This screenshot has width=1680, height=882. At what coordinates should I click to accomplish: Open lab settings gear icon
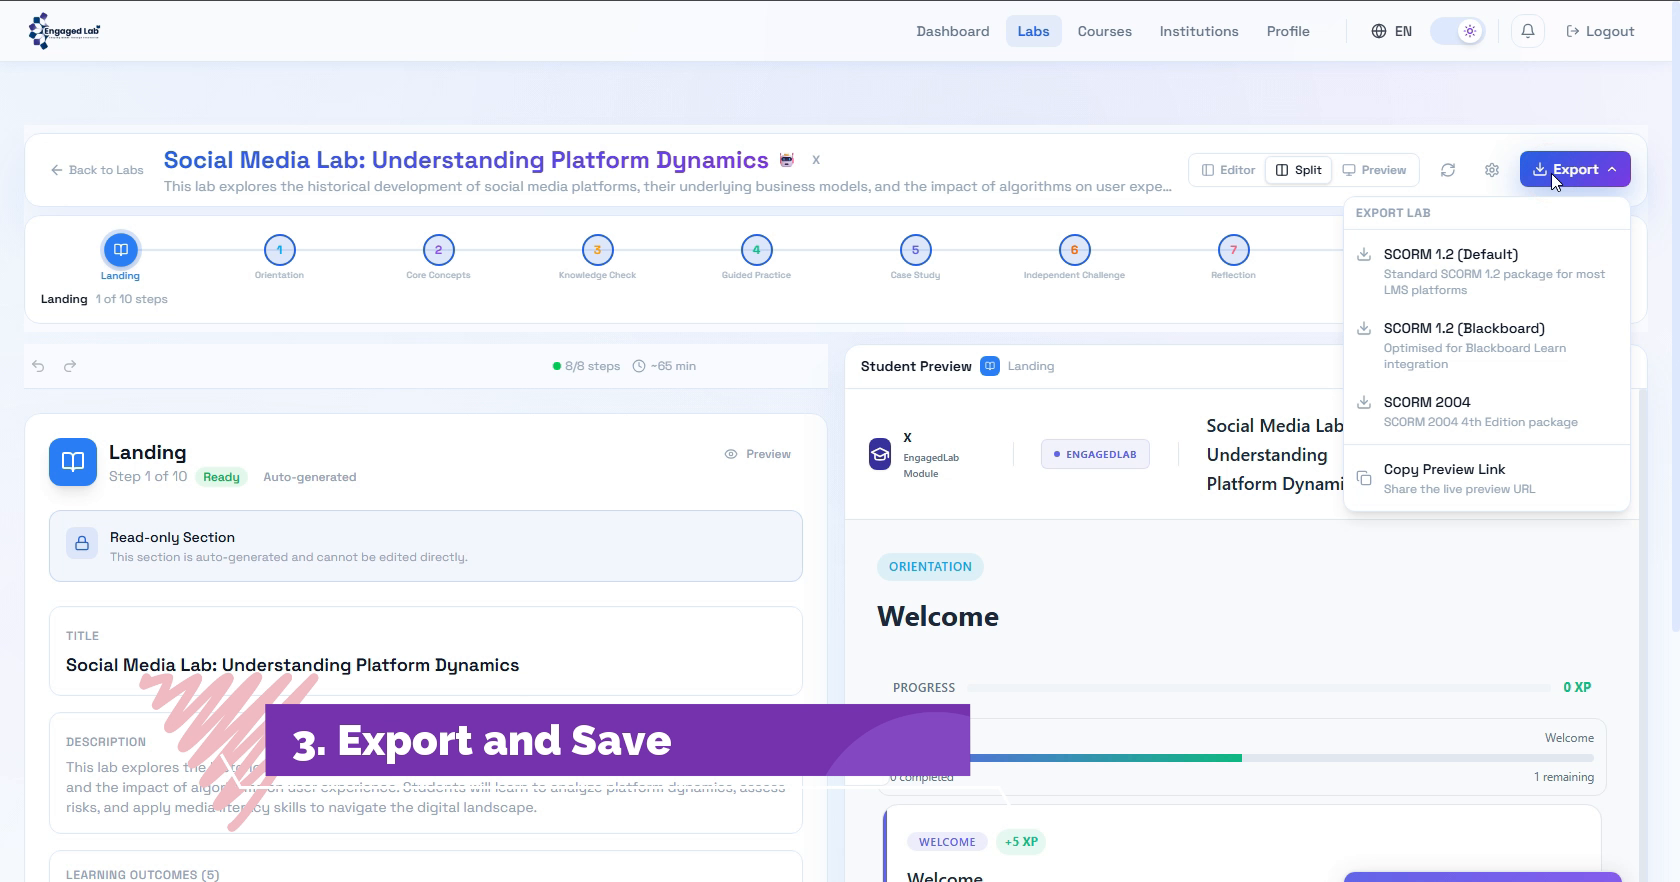click(1491, 170)
